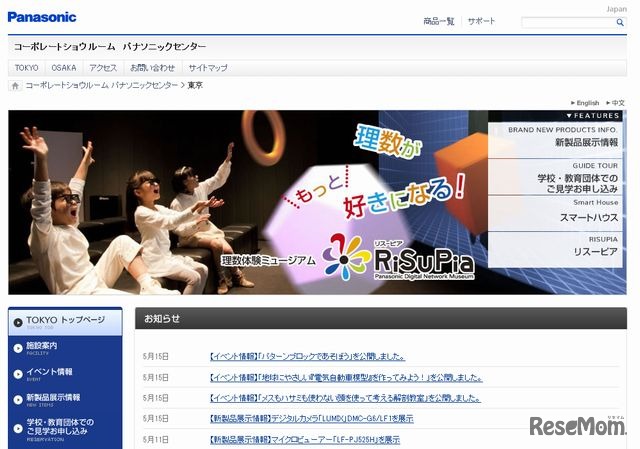Click the Japan region label
The height and width of the screenshot is (449, 640).
pos(616,9)
